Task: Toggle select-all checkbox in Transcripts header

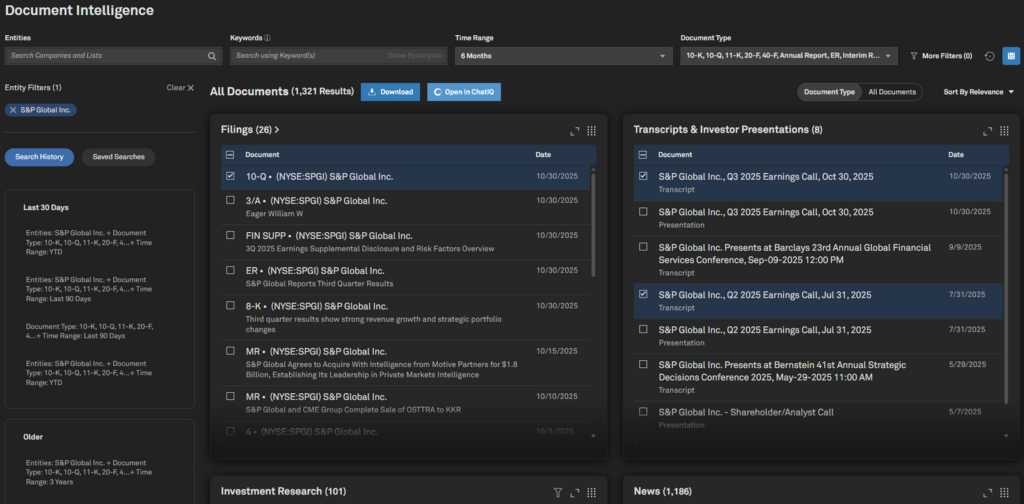Action: tap(643, 155)
